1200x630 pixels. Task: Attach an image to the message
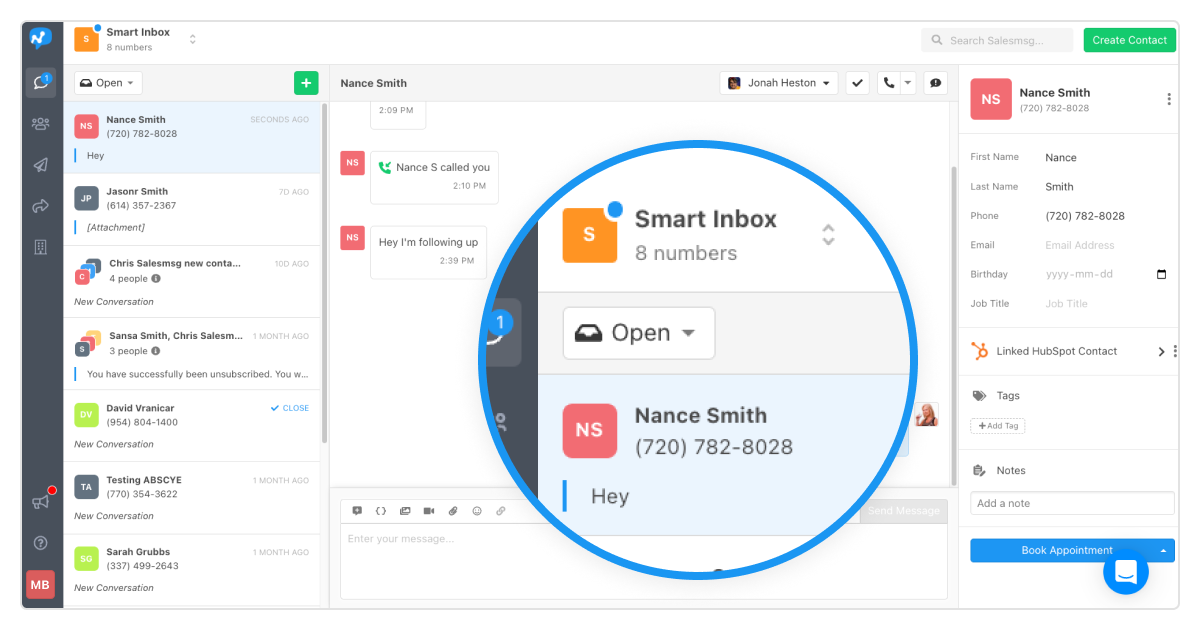click(x=405, y=511)
